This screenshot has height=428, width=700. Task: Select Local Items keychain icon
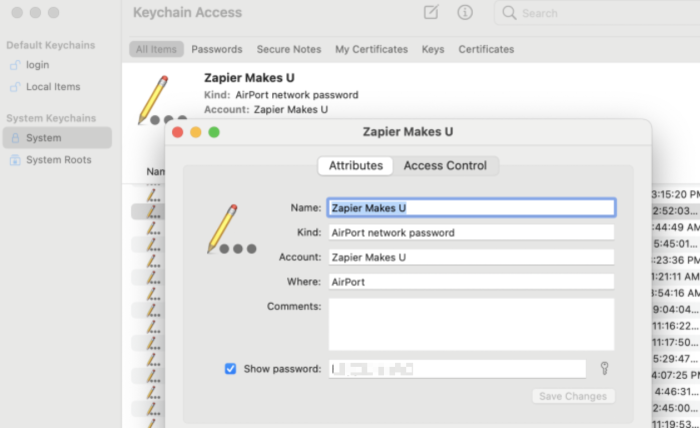[15, 87]
